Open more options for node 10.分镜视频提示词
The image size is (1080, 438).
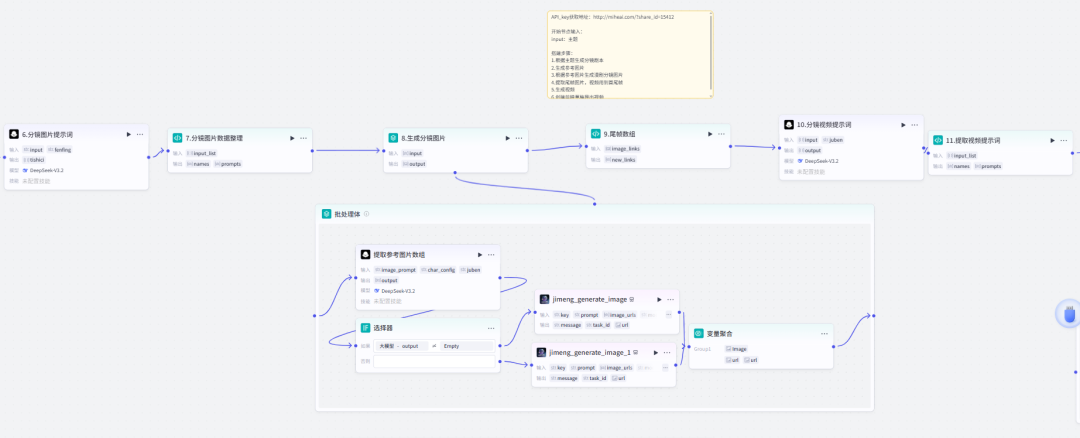915,125
